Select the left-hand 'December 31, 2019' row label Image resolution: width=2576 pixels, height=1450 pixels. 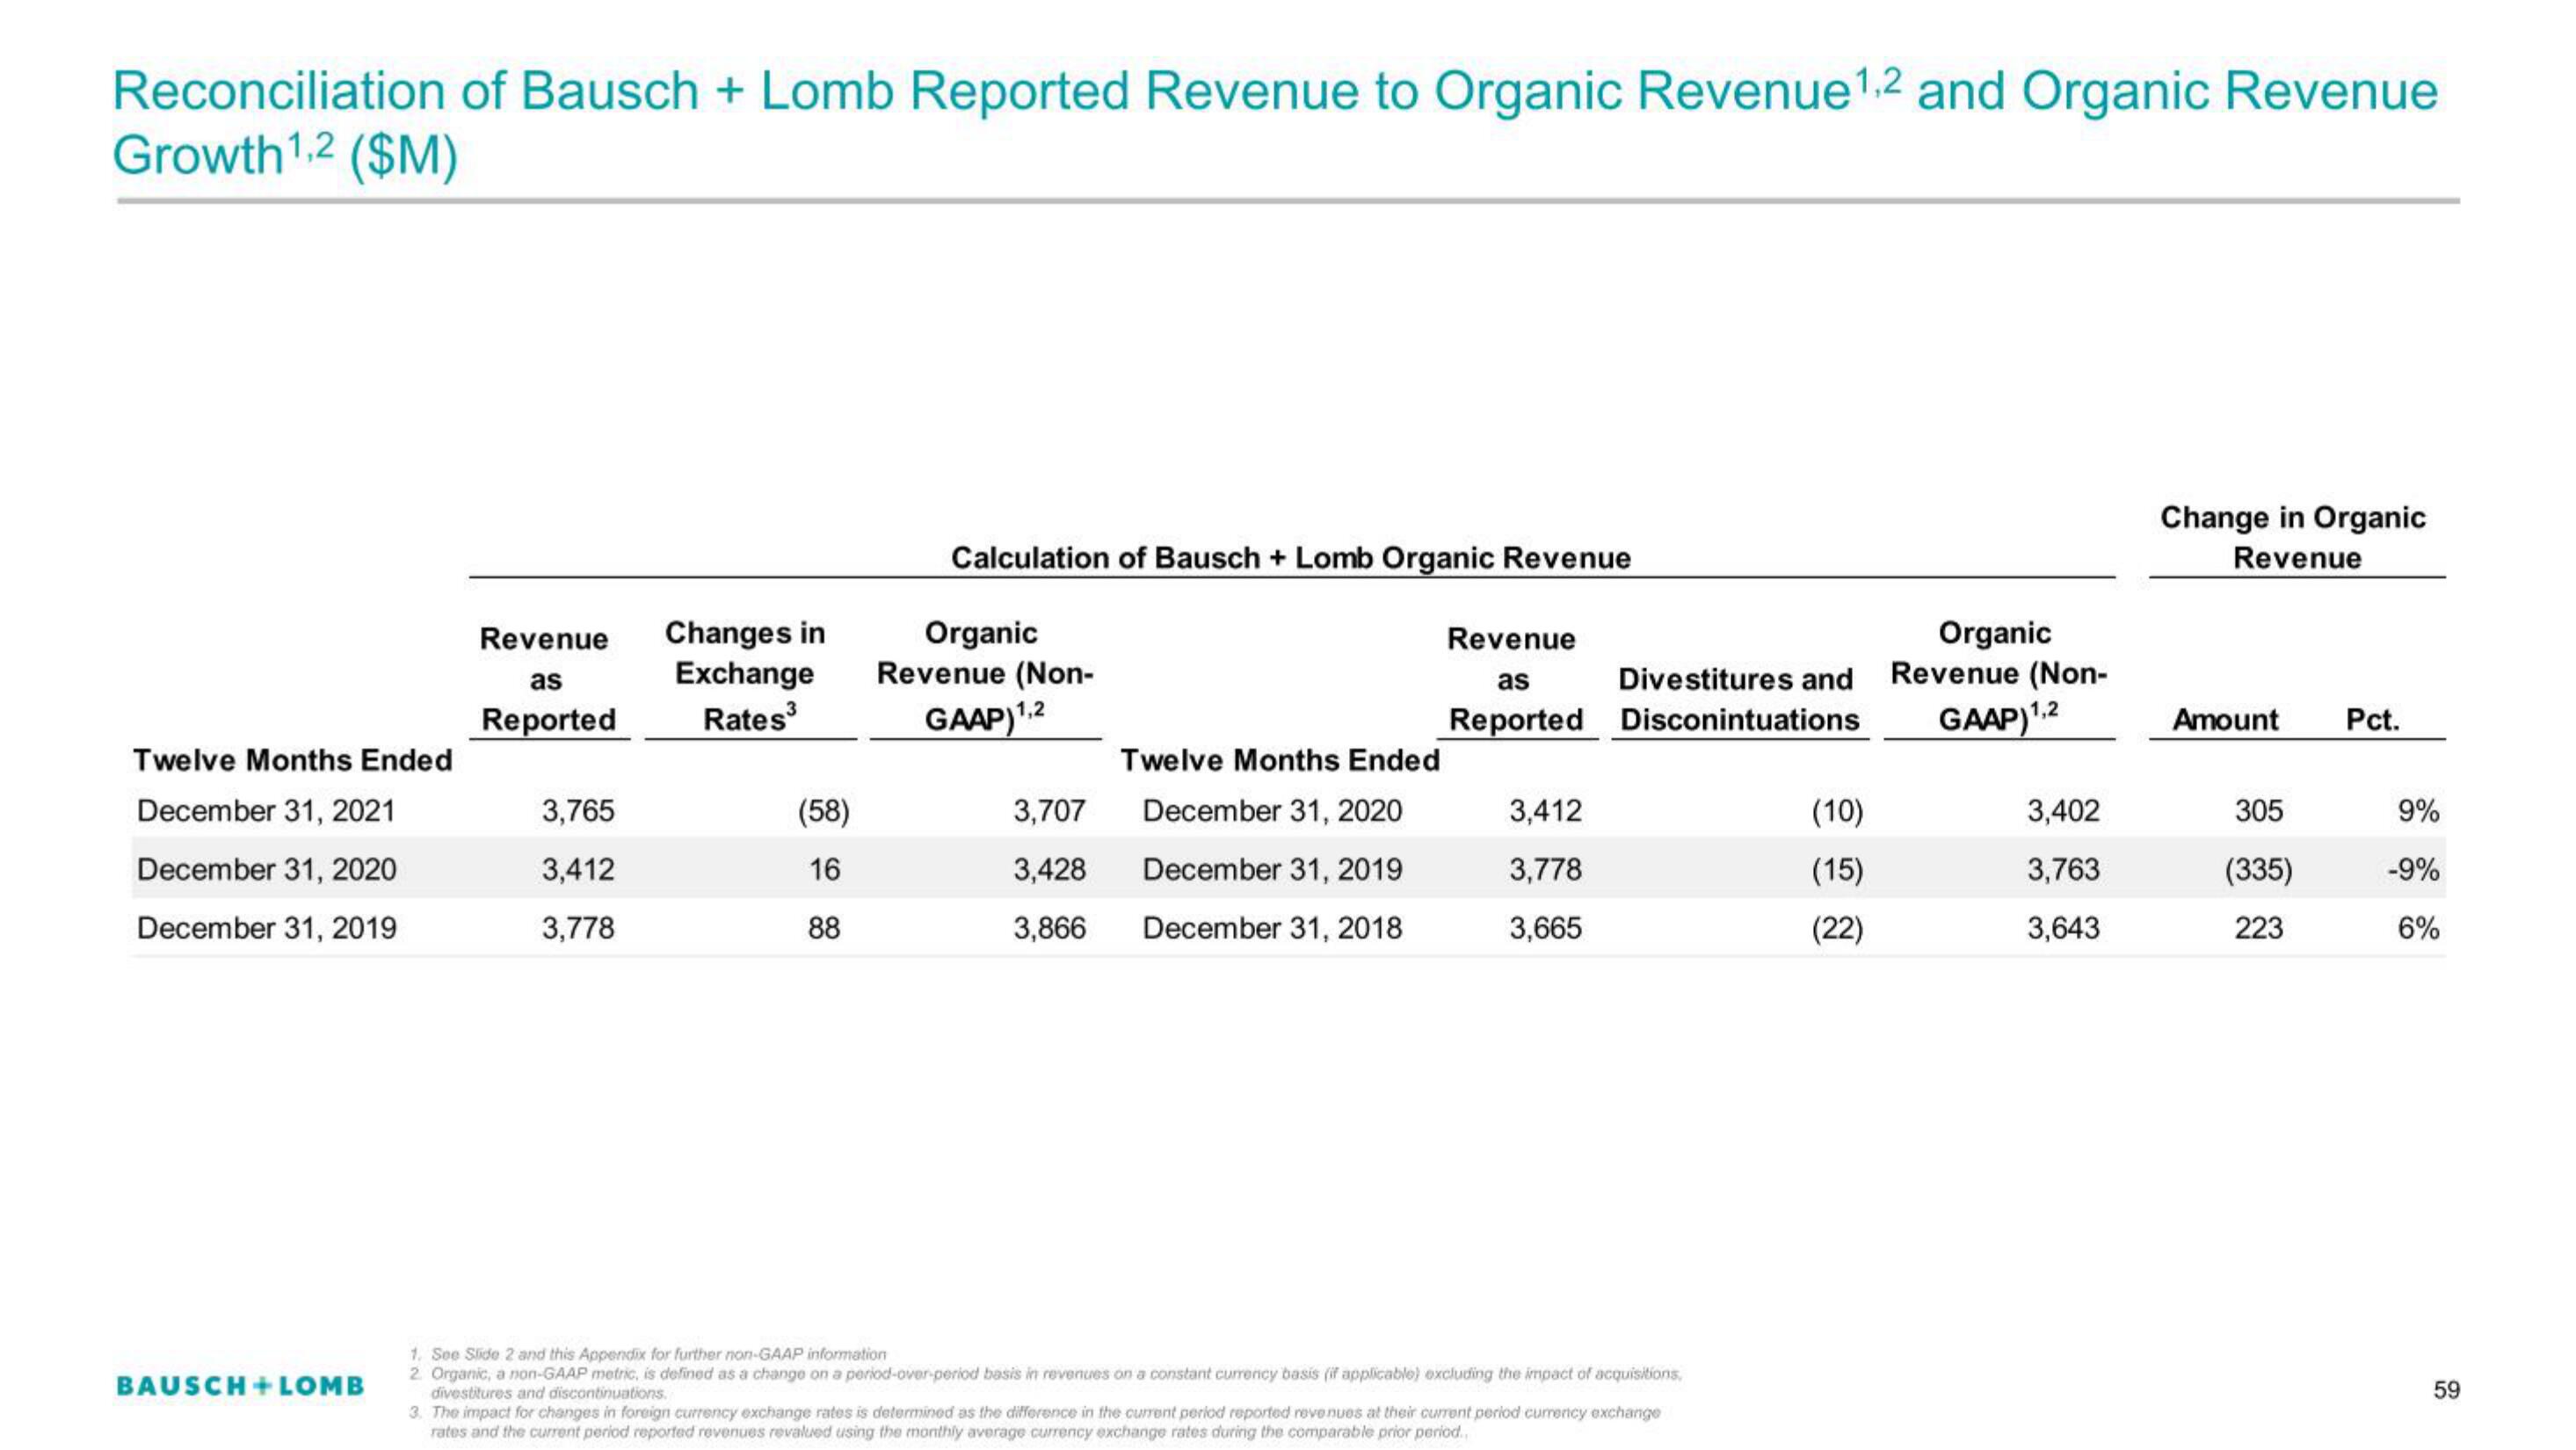coord(266,928)
